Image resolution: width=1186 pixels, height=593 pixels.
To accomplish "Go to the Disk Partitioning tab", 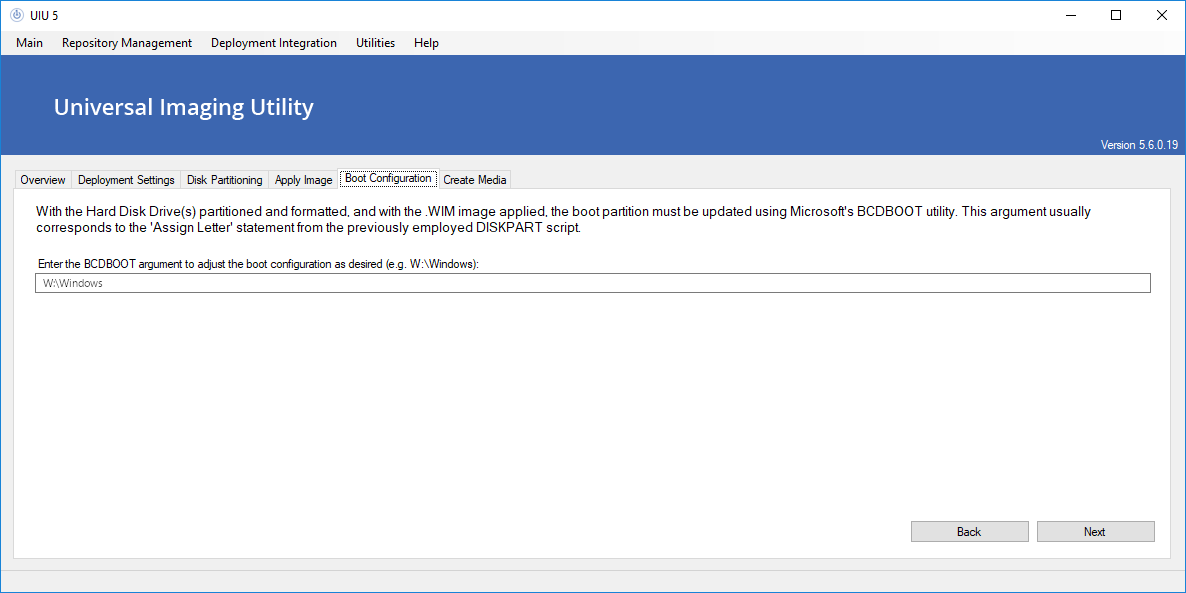I will [x=225, y=180].
